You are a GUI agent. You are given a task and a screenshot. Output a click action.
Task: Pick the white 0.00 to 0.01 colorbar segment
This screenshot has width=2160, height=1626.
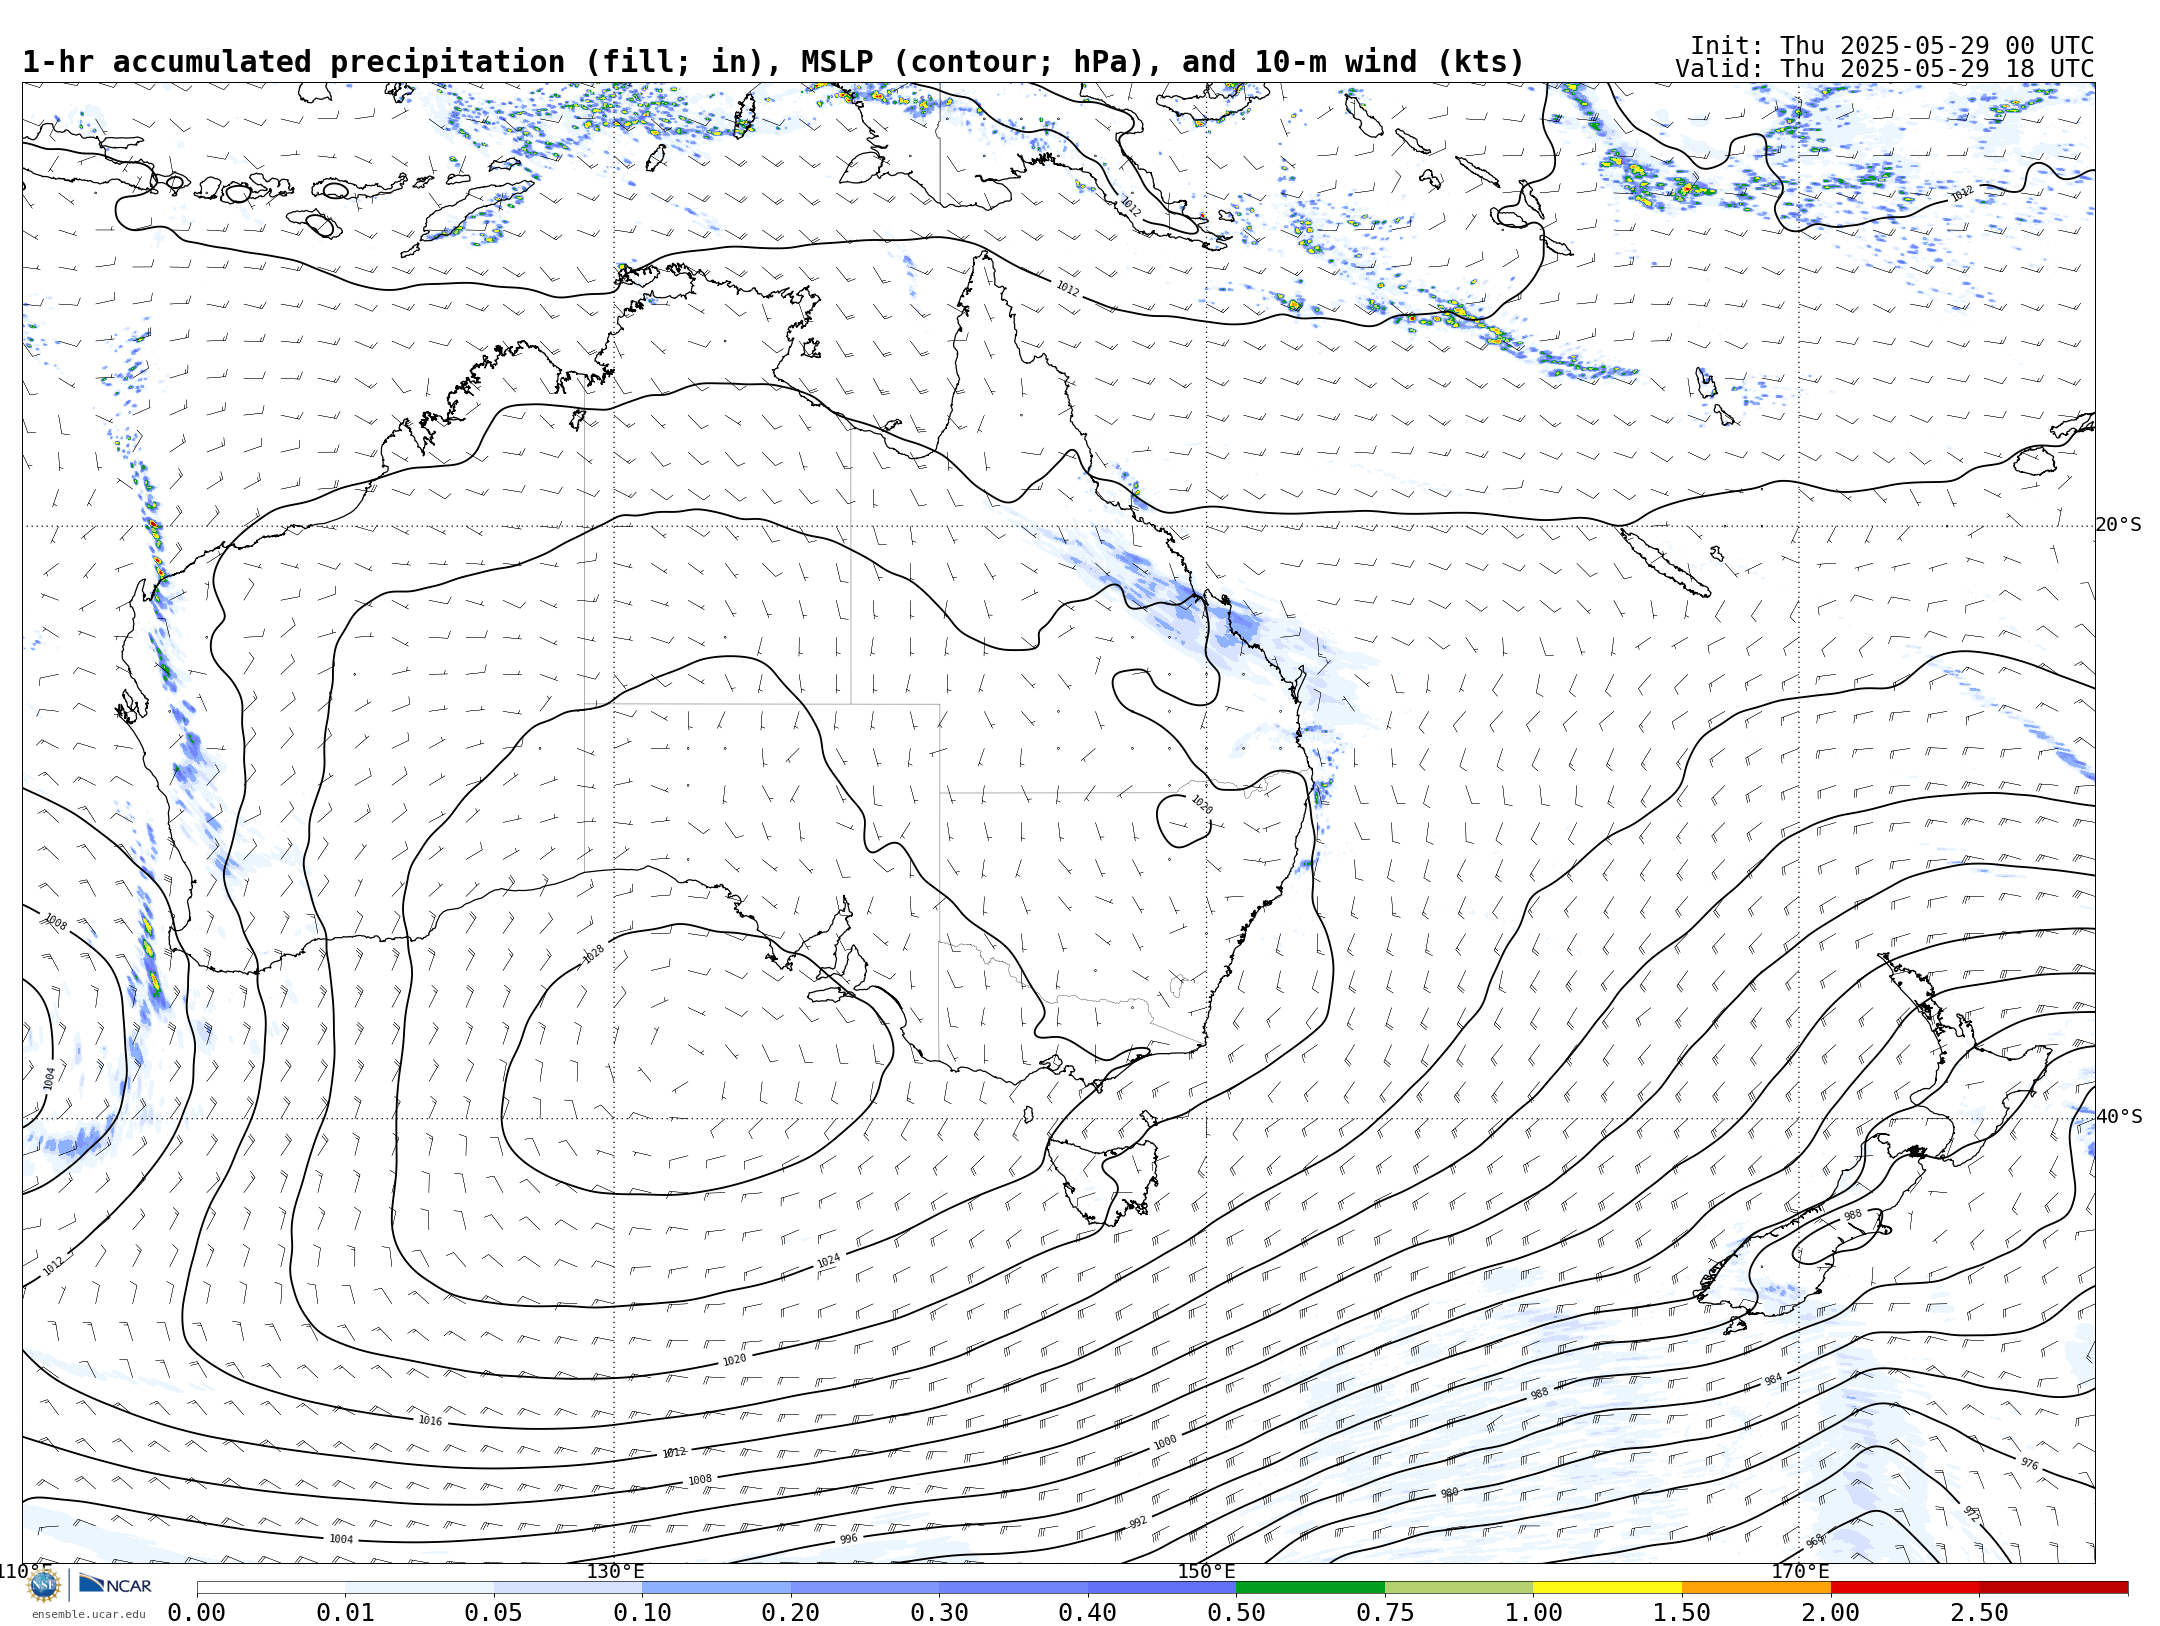pyautogui.click(x=271, y=1588)
